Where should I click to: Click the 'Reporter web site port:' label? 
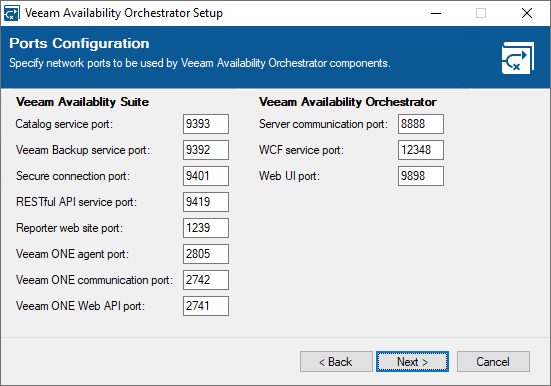(x=70, y=228)
